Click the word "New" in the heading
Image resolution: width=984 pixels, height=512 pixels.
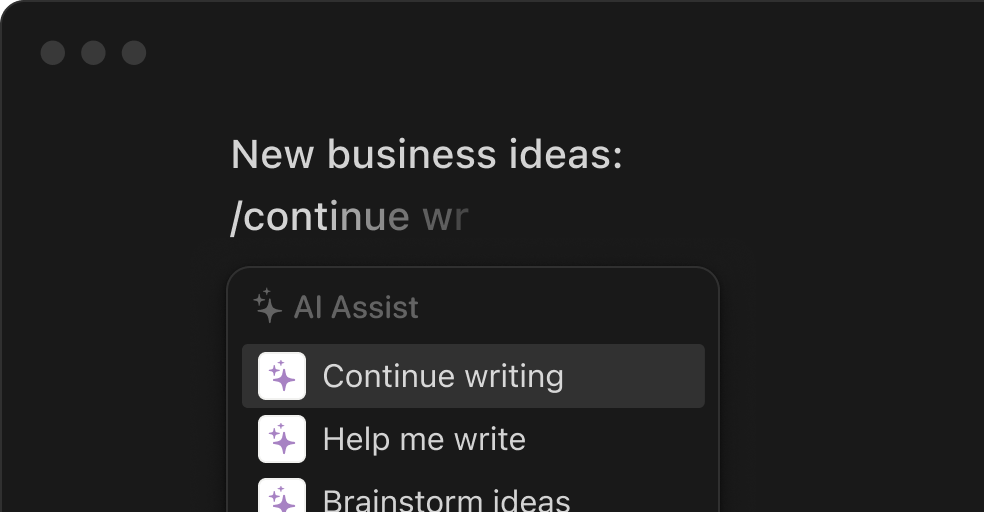273,155
